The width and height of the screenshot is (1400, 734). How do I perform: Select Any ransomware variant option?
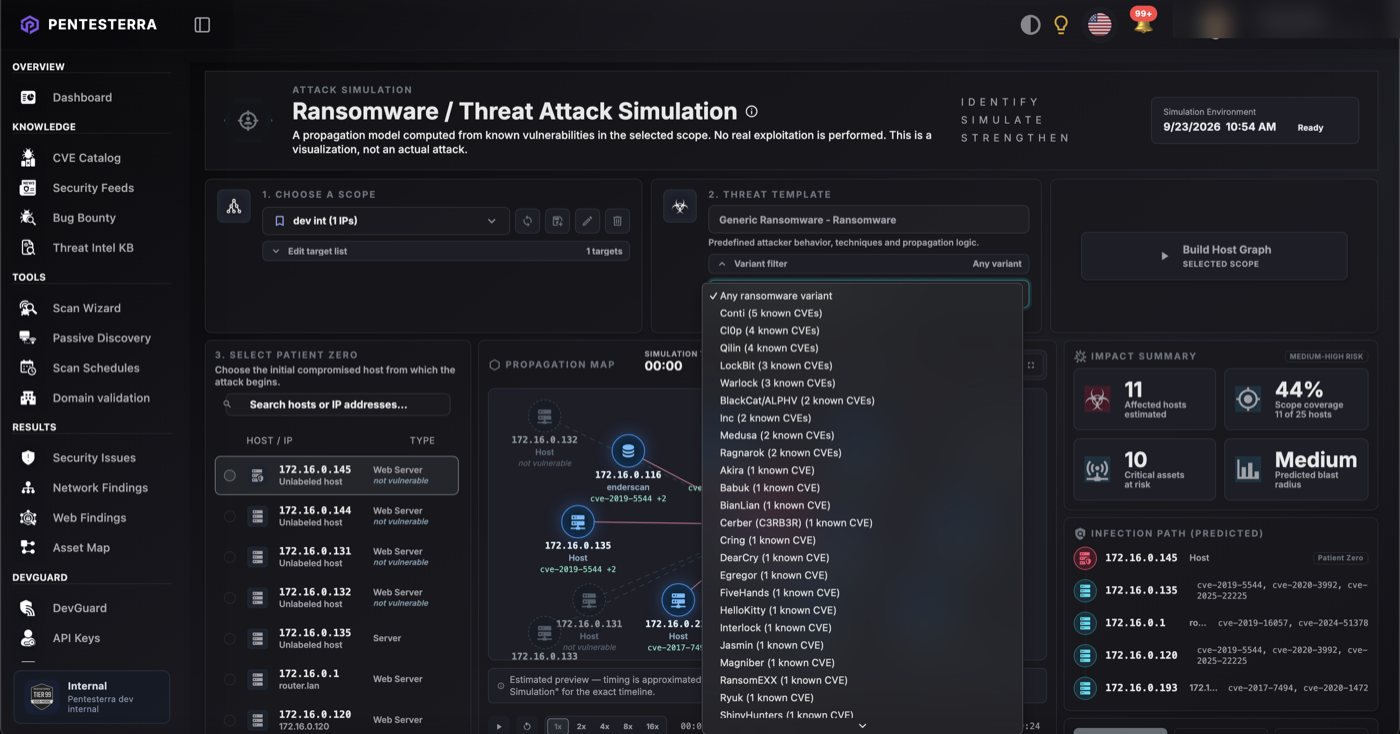coord(863,296)
